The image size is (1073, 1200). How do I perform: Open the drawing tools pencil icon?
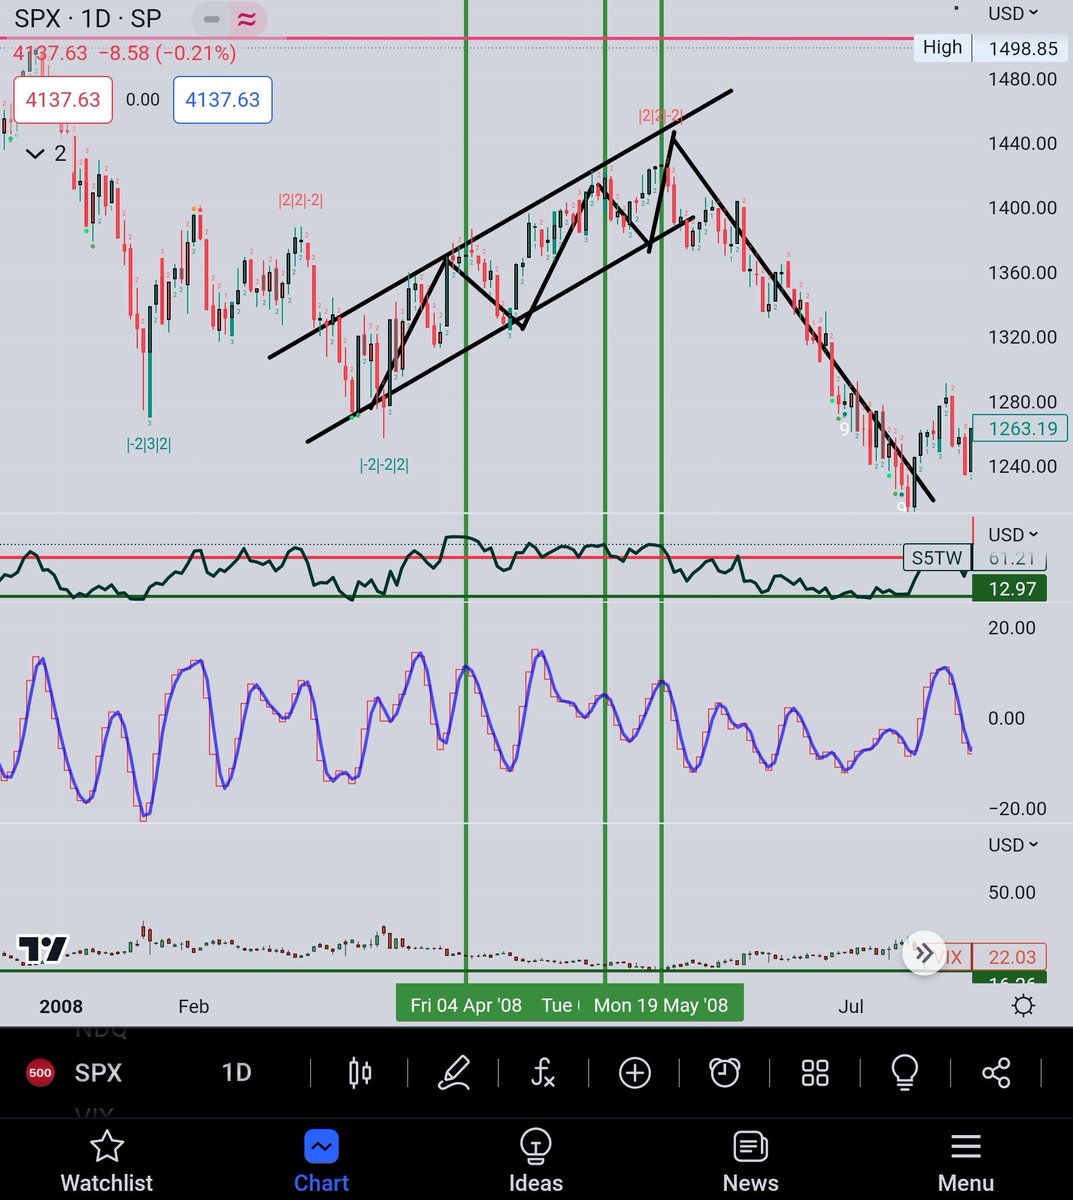coord(455,1072)
